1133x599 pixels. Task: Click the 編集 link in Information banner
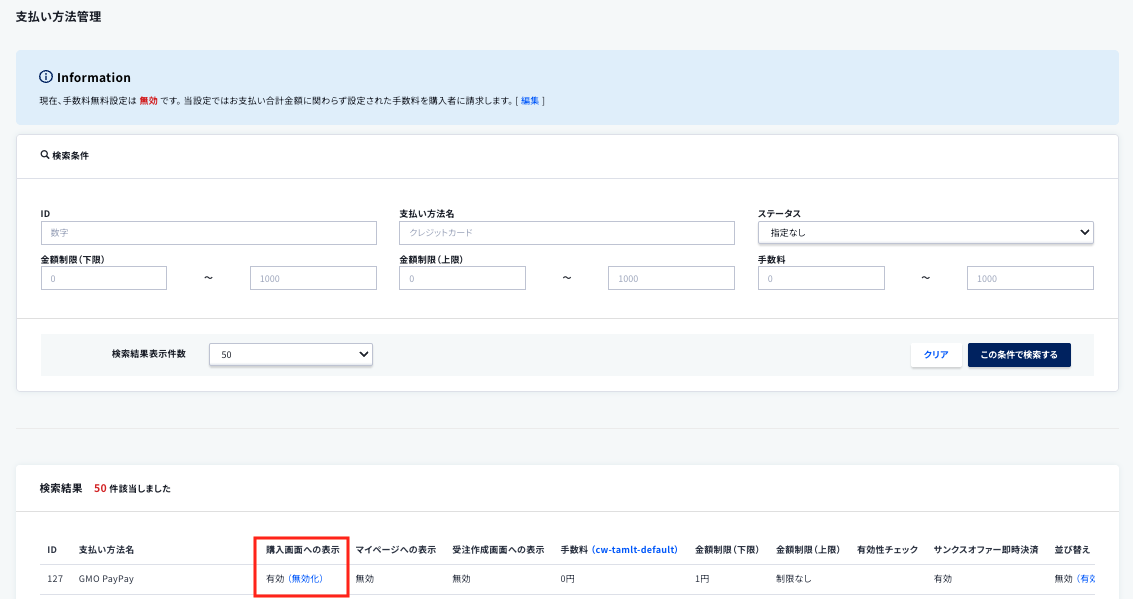click(530, 101)
